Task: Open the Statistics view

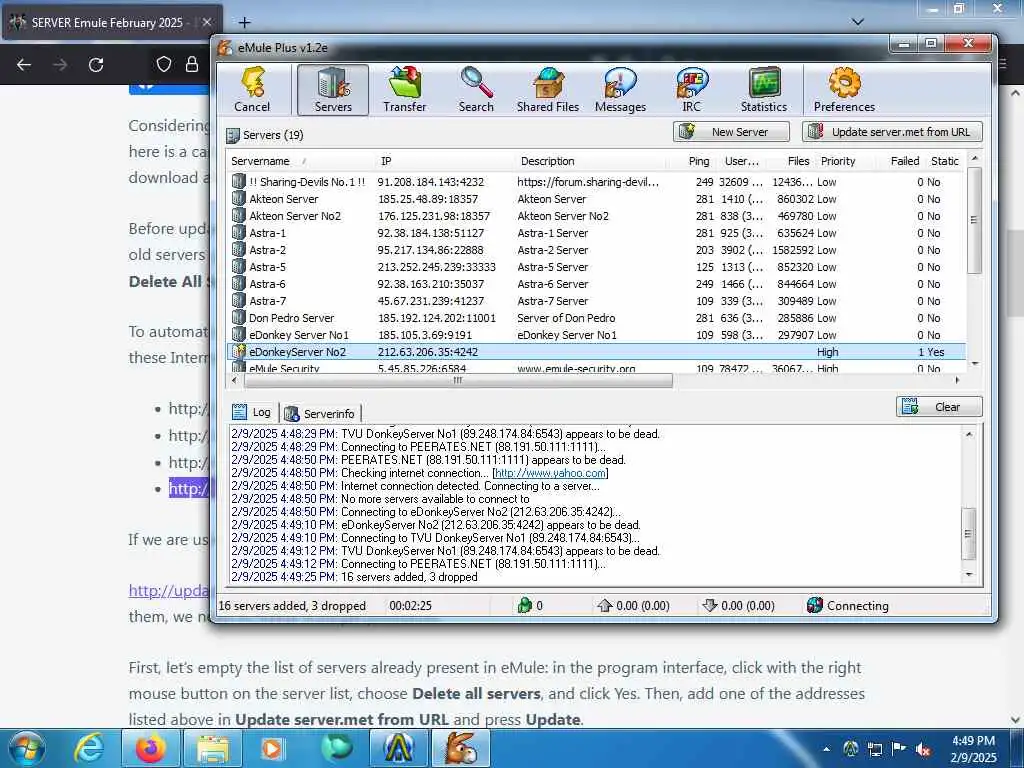Action: pos(763,90)
